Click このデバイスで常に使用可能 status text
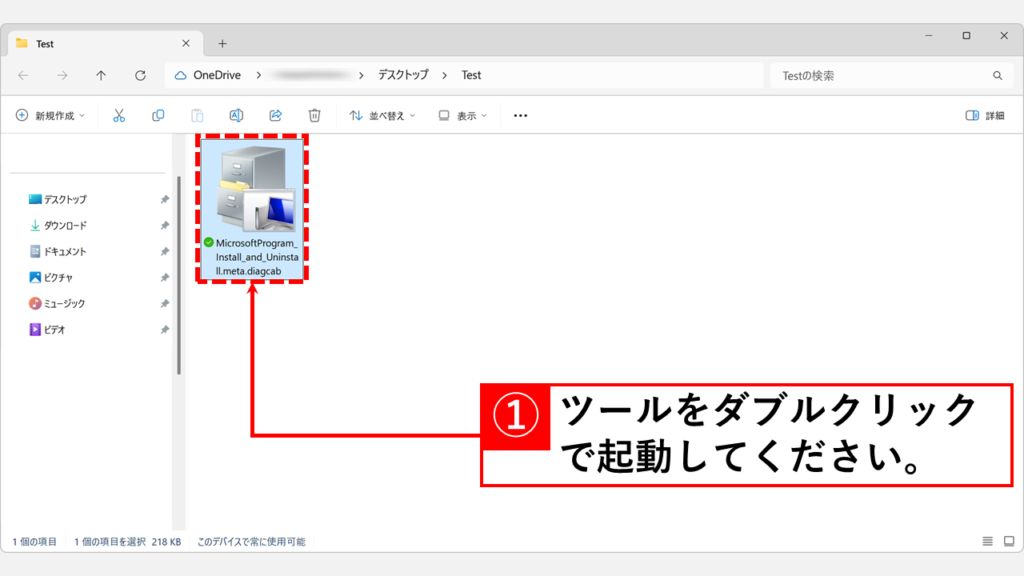The height and width of the screenshot is (576, 1024). (251, 541)
